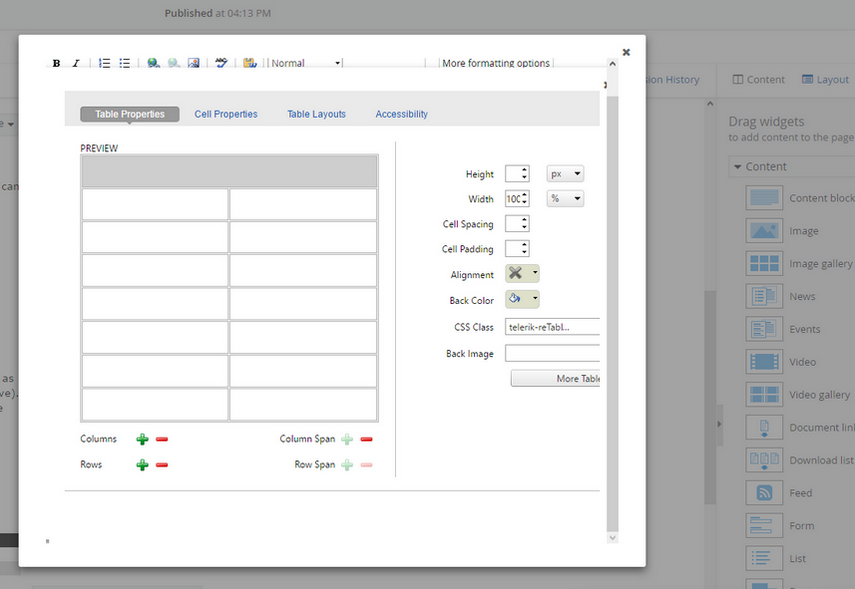The image size is (855, 589).
Task: Close the table editor dialog
Action: pyautogui.click(x=627, y=52)
